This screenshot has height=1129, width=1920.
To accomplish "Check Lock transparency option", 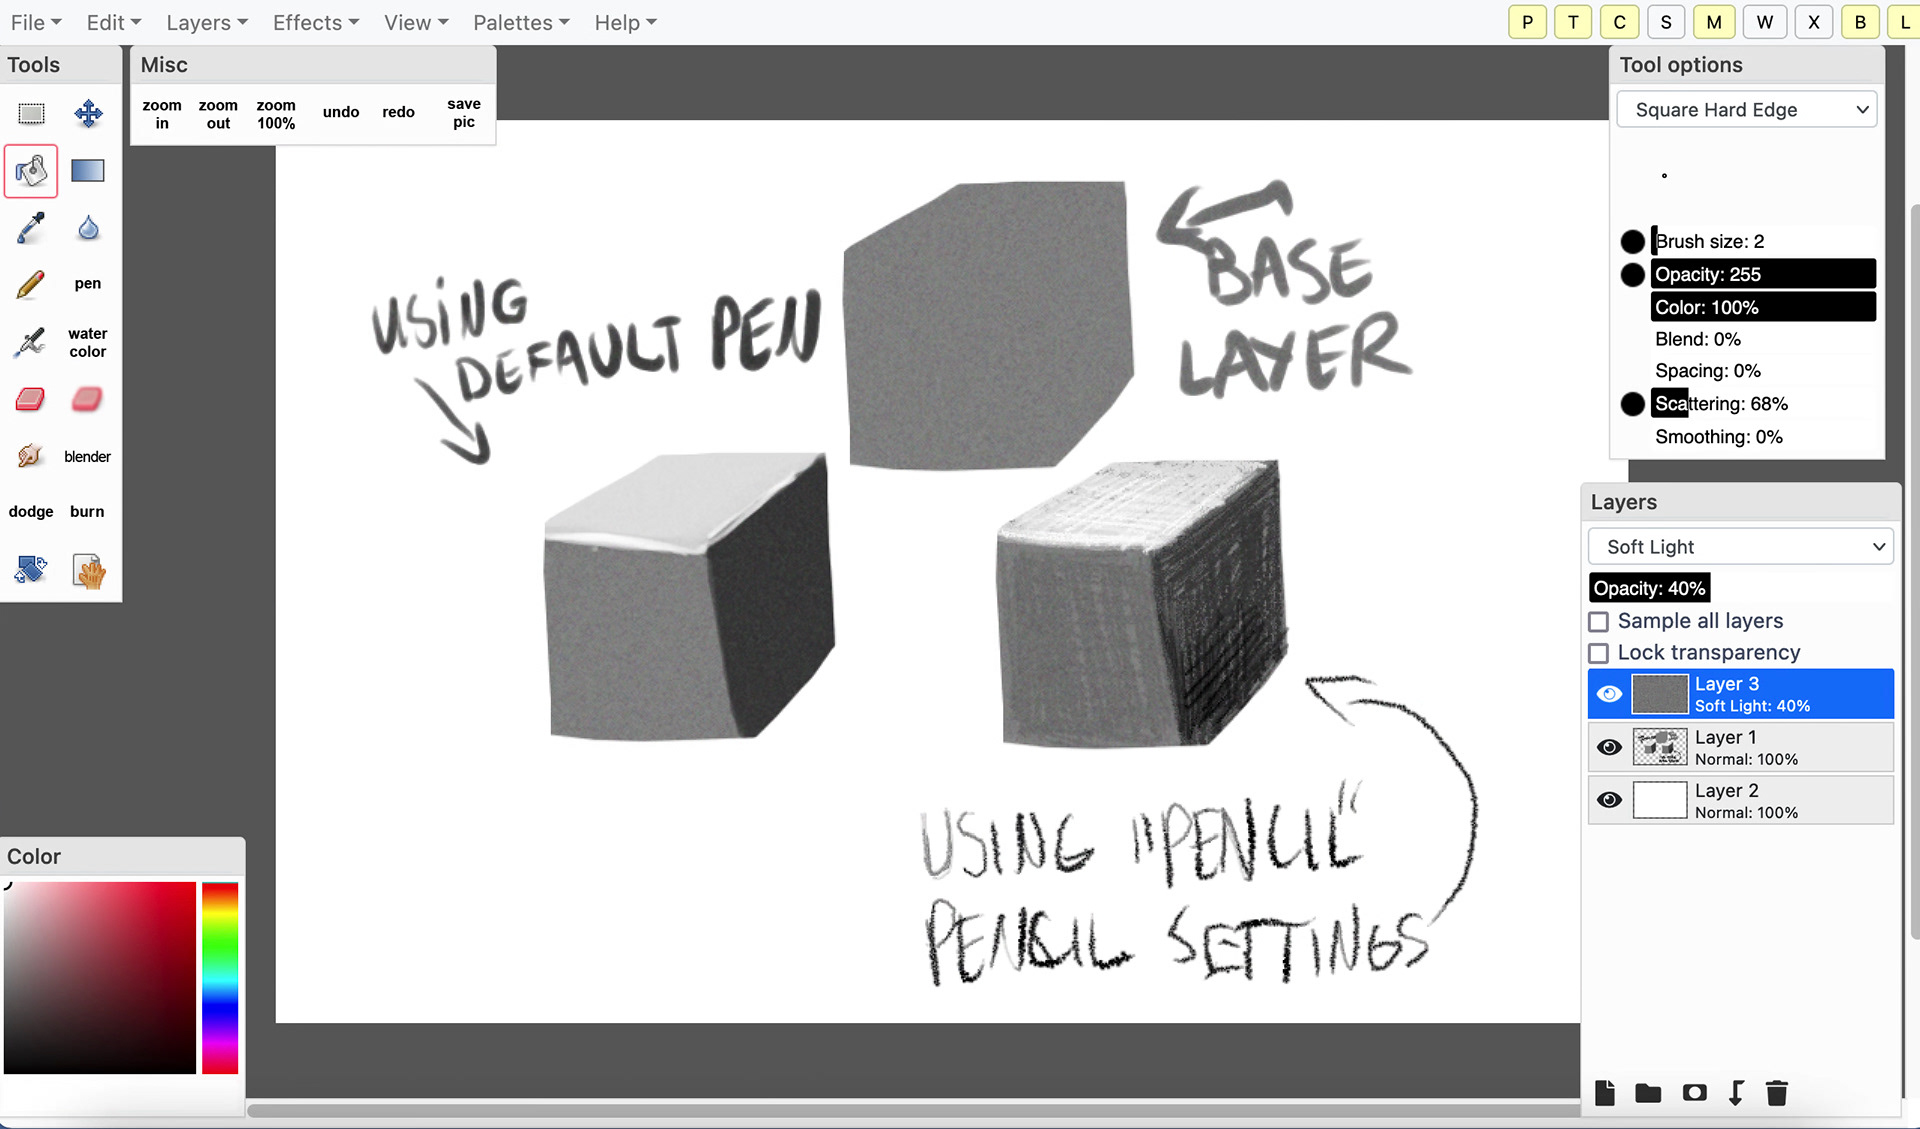I will [x=1599, y=653].
